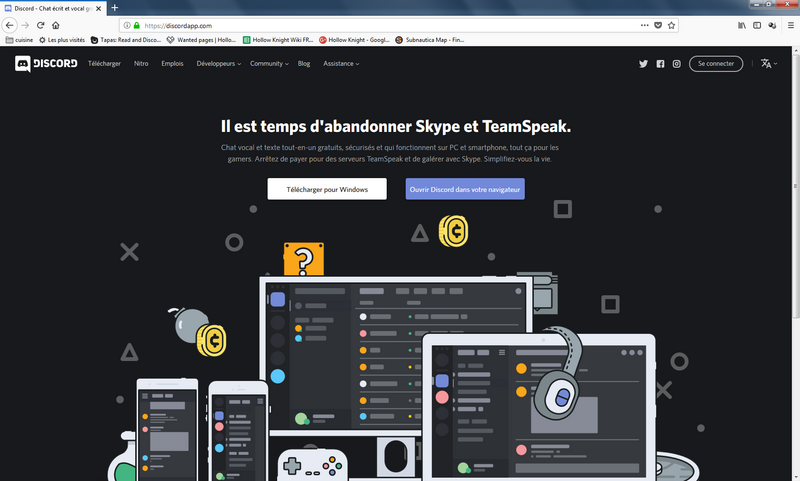The height and width of the screenshot is (481, 800).
Task: Click the Télécharger pour Windows button
Action: pyautogui.click(x=327, y=189)
